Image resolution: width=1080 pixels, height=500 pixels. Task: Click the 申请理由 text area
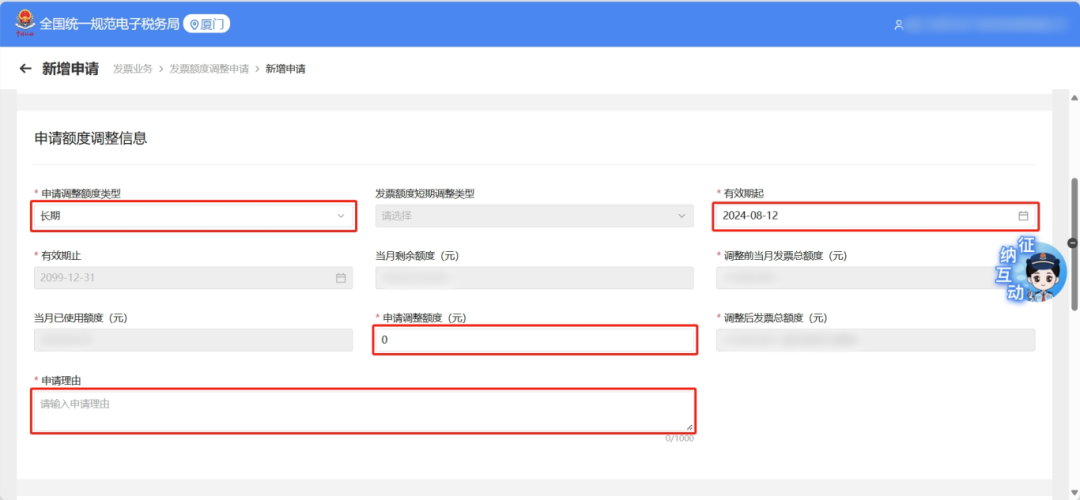click(363, 410)
